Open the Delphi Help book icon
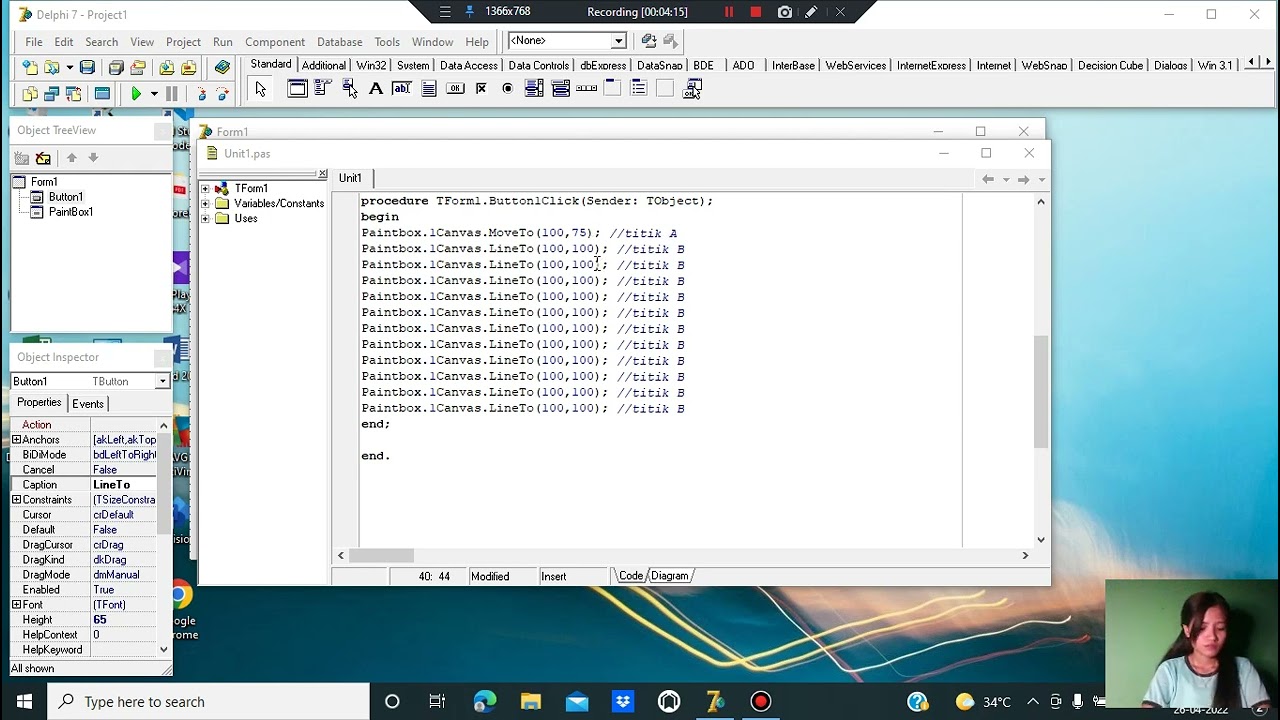The image size is (1280, 720). click(222, 67)
